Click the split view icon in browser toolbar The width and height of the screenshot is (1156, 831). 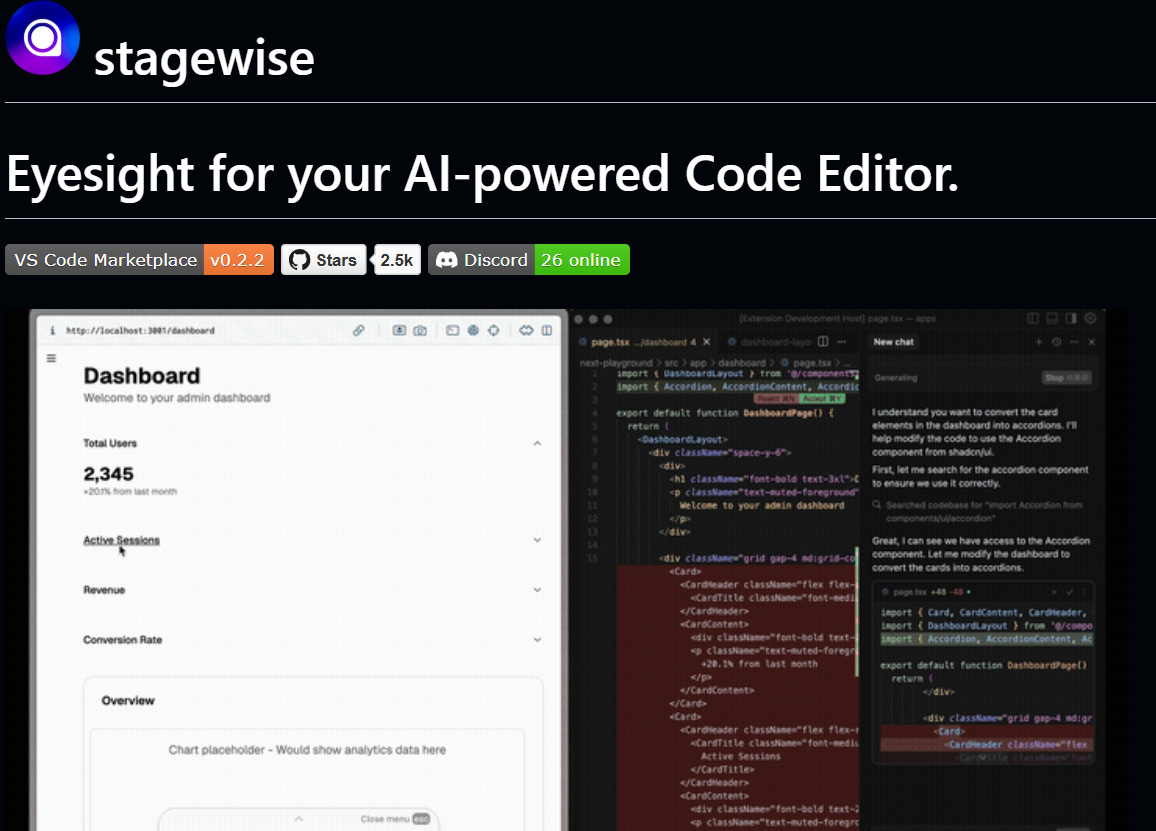[x=547, y=330]
